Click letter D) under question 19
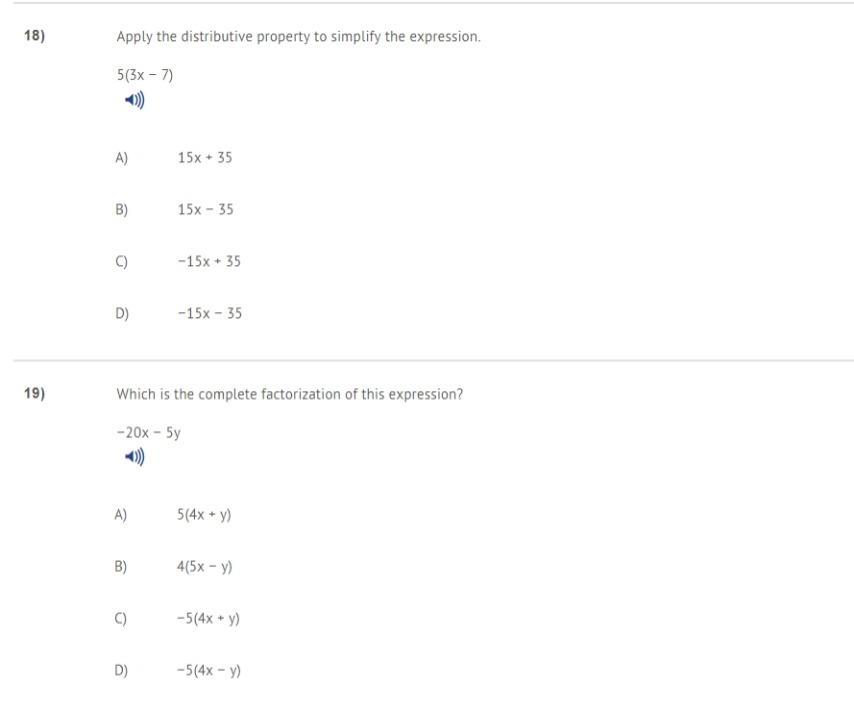The image size is (854, 712). tap(121, 670)
